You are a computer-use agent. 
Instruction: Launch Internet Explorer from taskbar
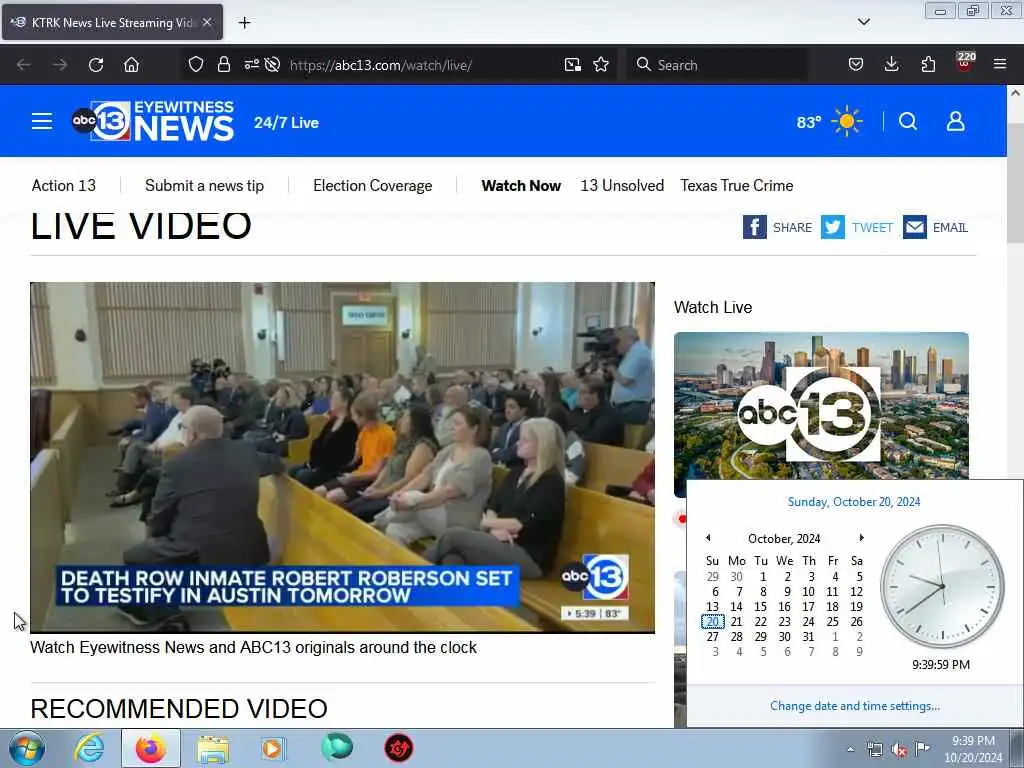click(x=89, y=748)
